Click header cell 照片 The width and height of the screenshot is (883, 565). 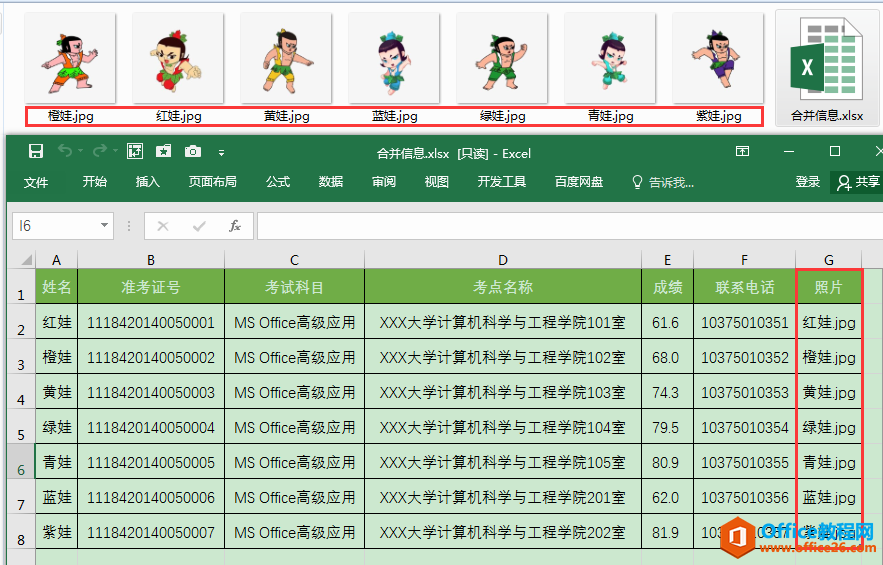(x=828, y=287)
